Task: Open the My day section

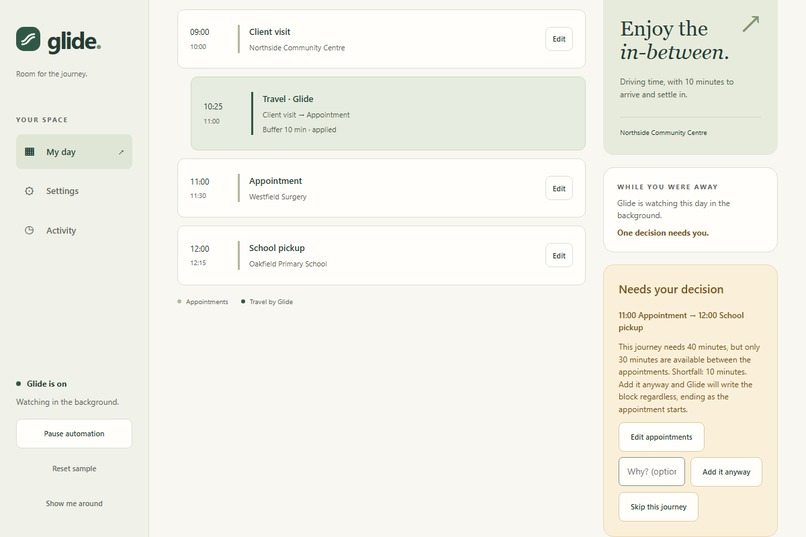Action: pos(74,152)
